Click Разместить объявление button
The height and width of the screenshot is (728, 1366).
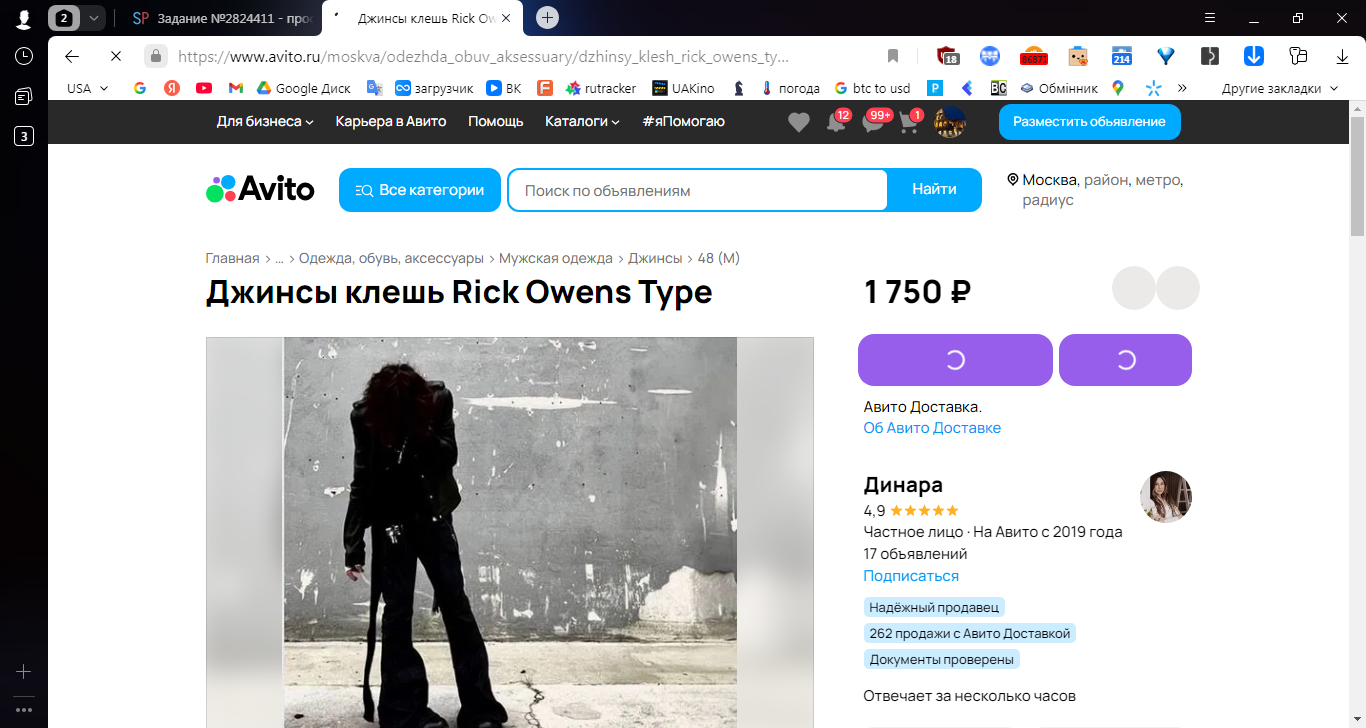point(1089,122)
